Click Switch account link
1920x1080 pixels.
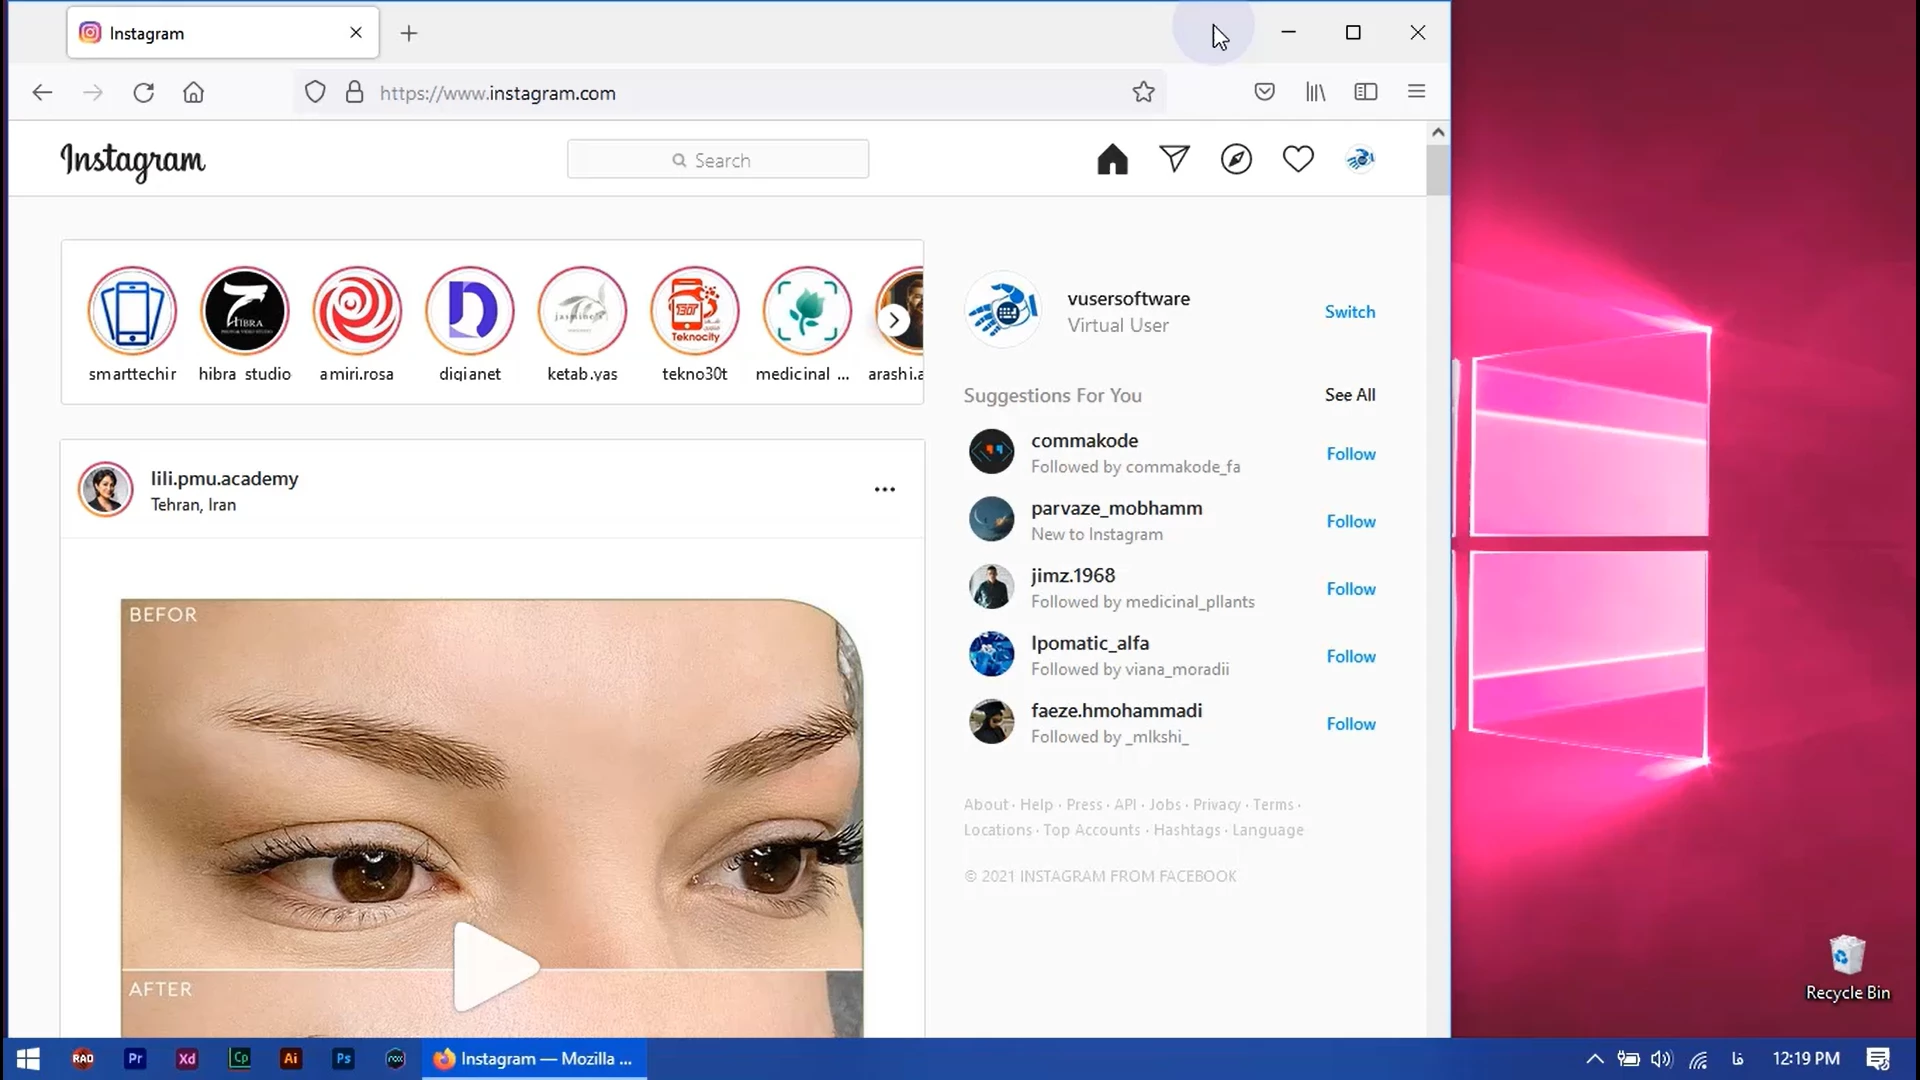(1349, 312)
